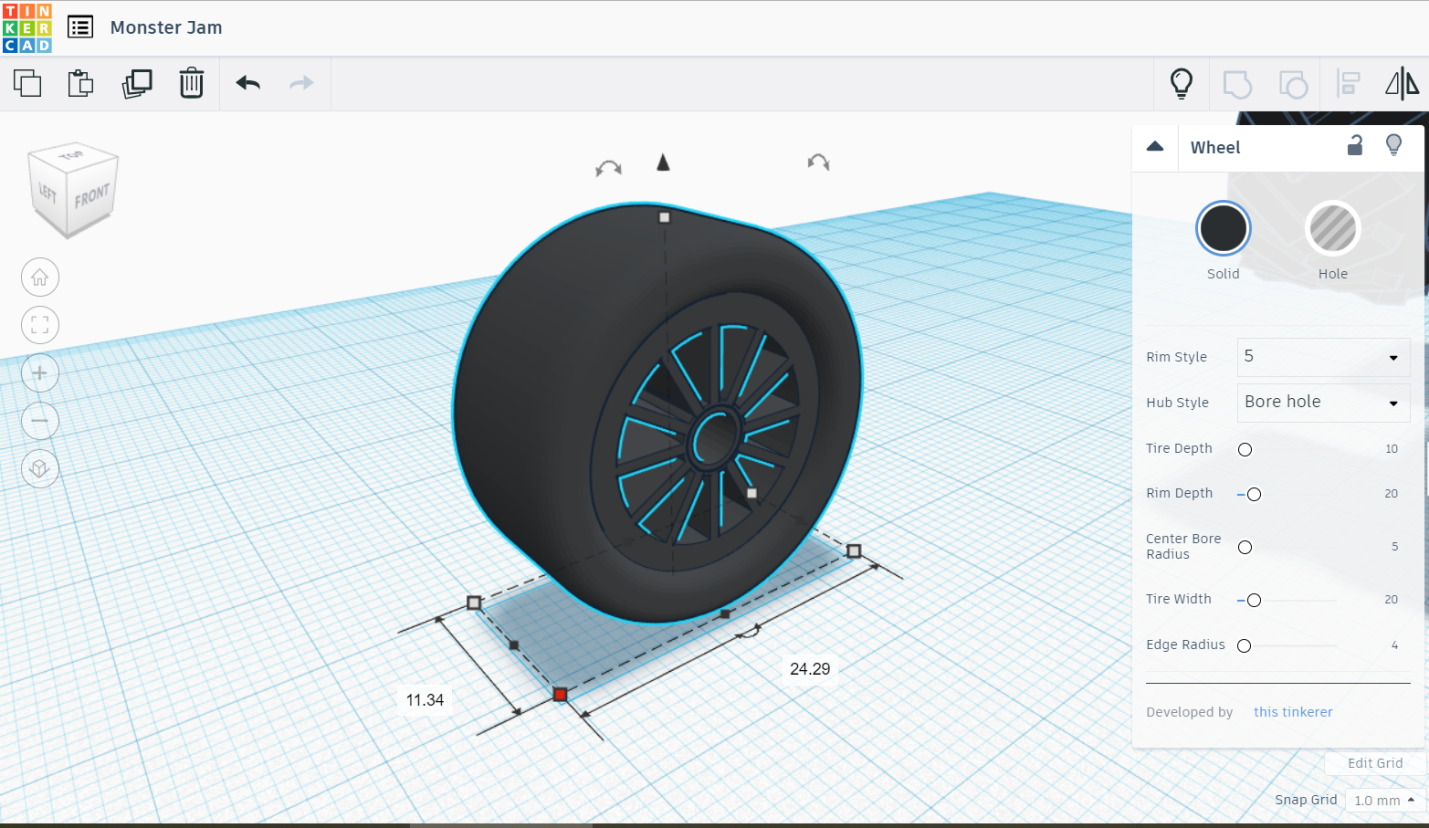Open the Hub Style dropdown
Viewport: 1429px width, 828px height.
1323,402
